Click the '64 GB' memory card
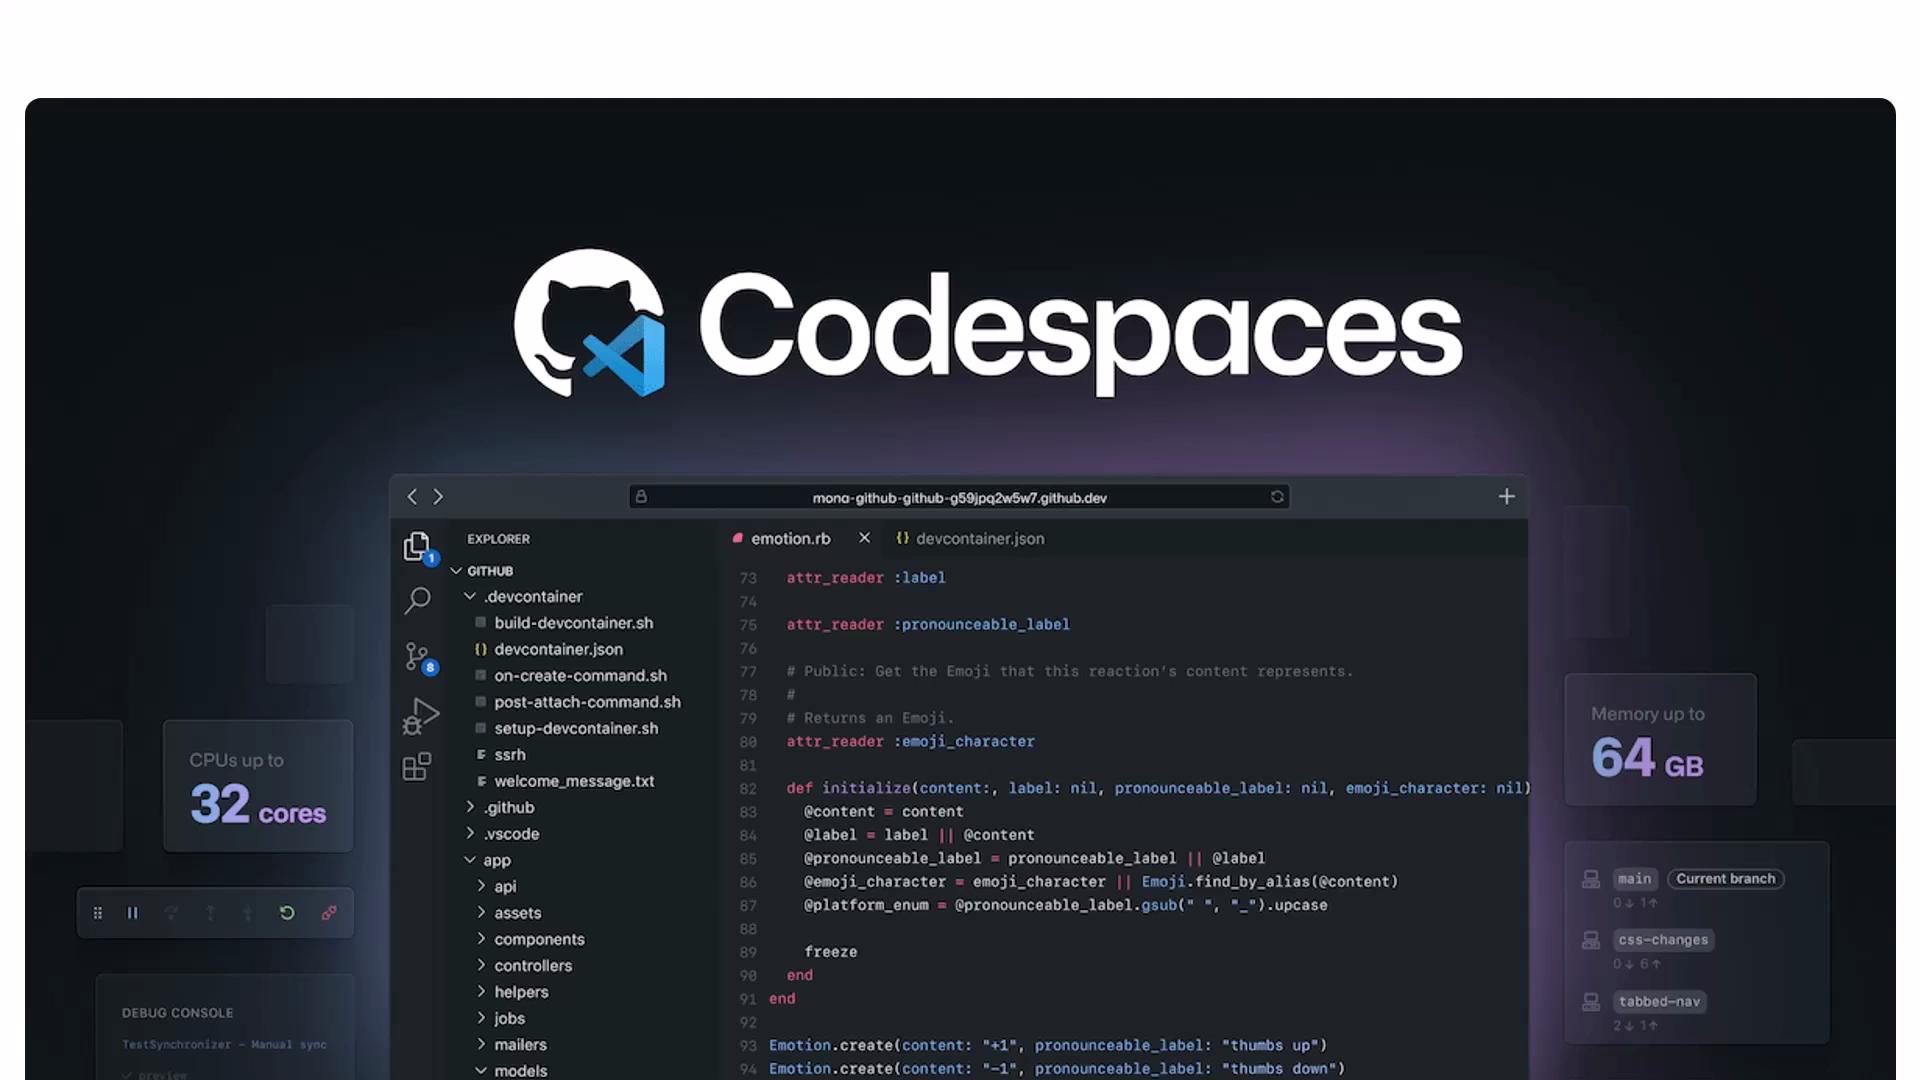Image resolution: width=1920 pixels, height=1080 pixels. tap(1660, 740)
